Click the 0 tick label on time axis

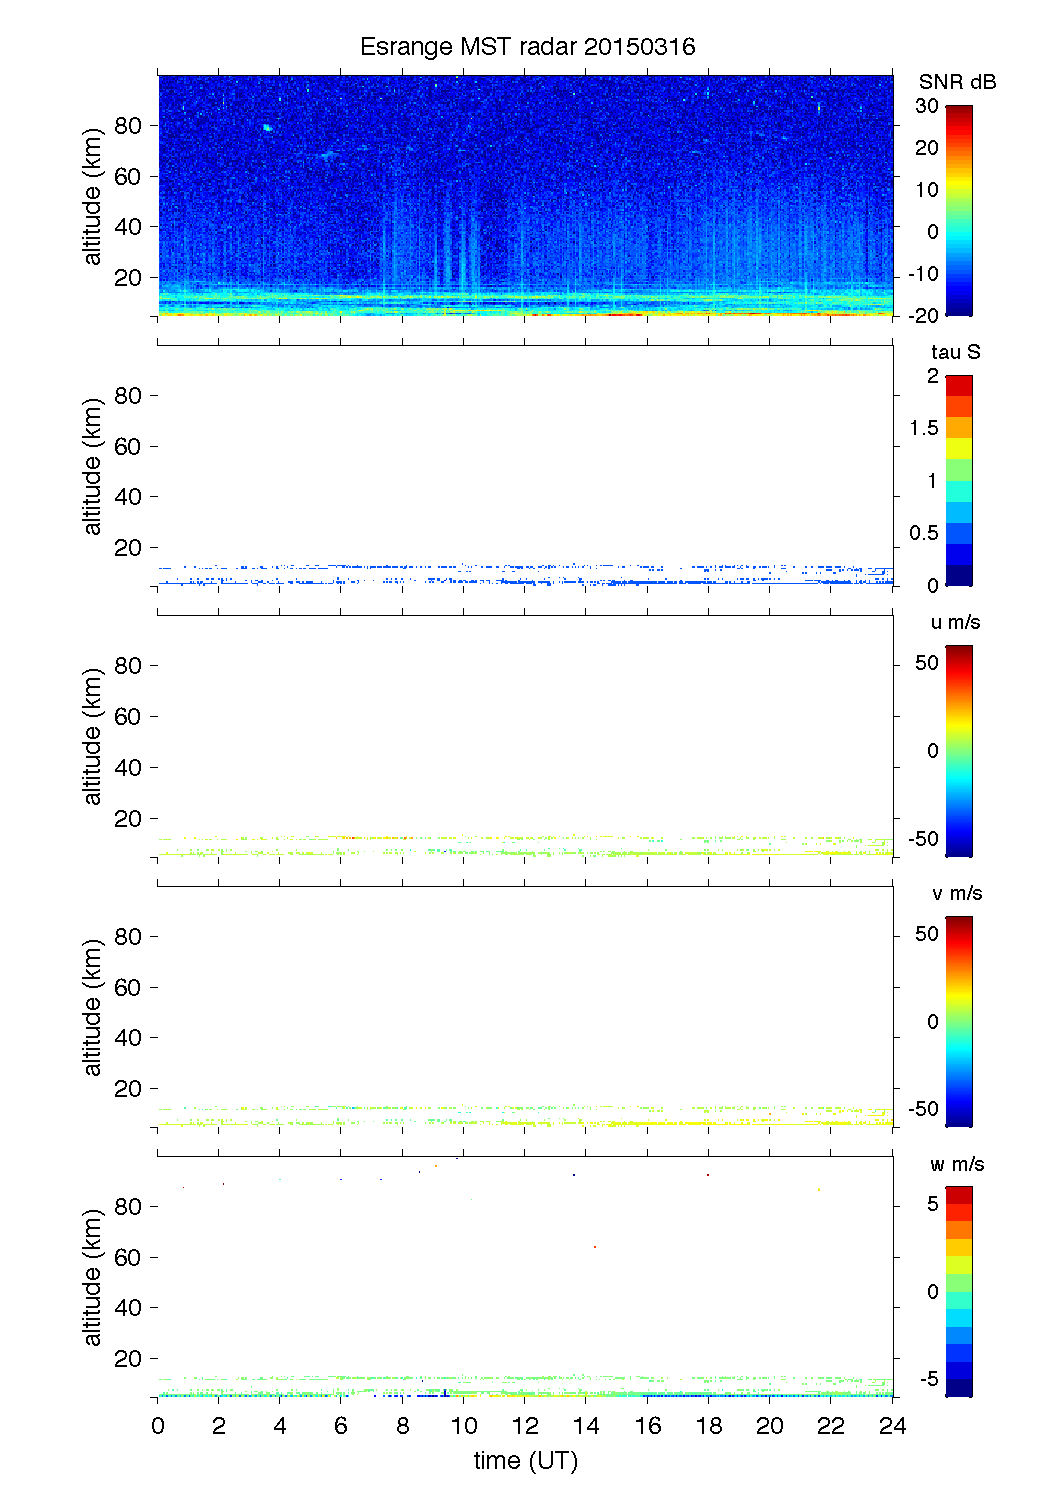(x=158, y=1426)
